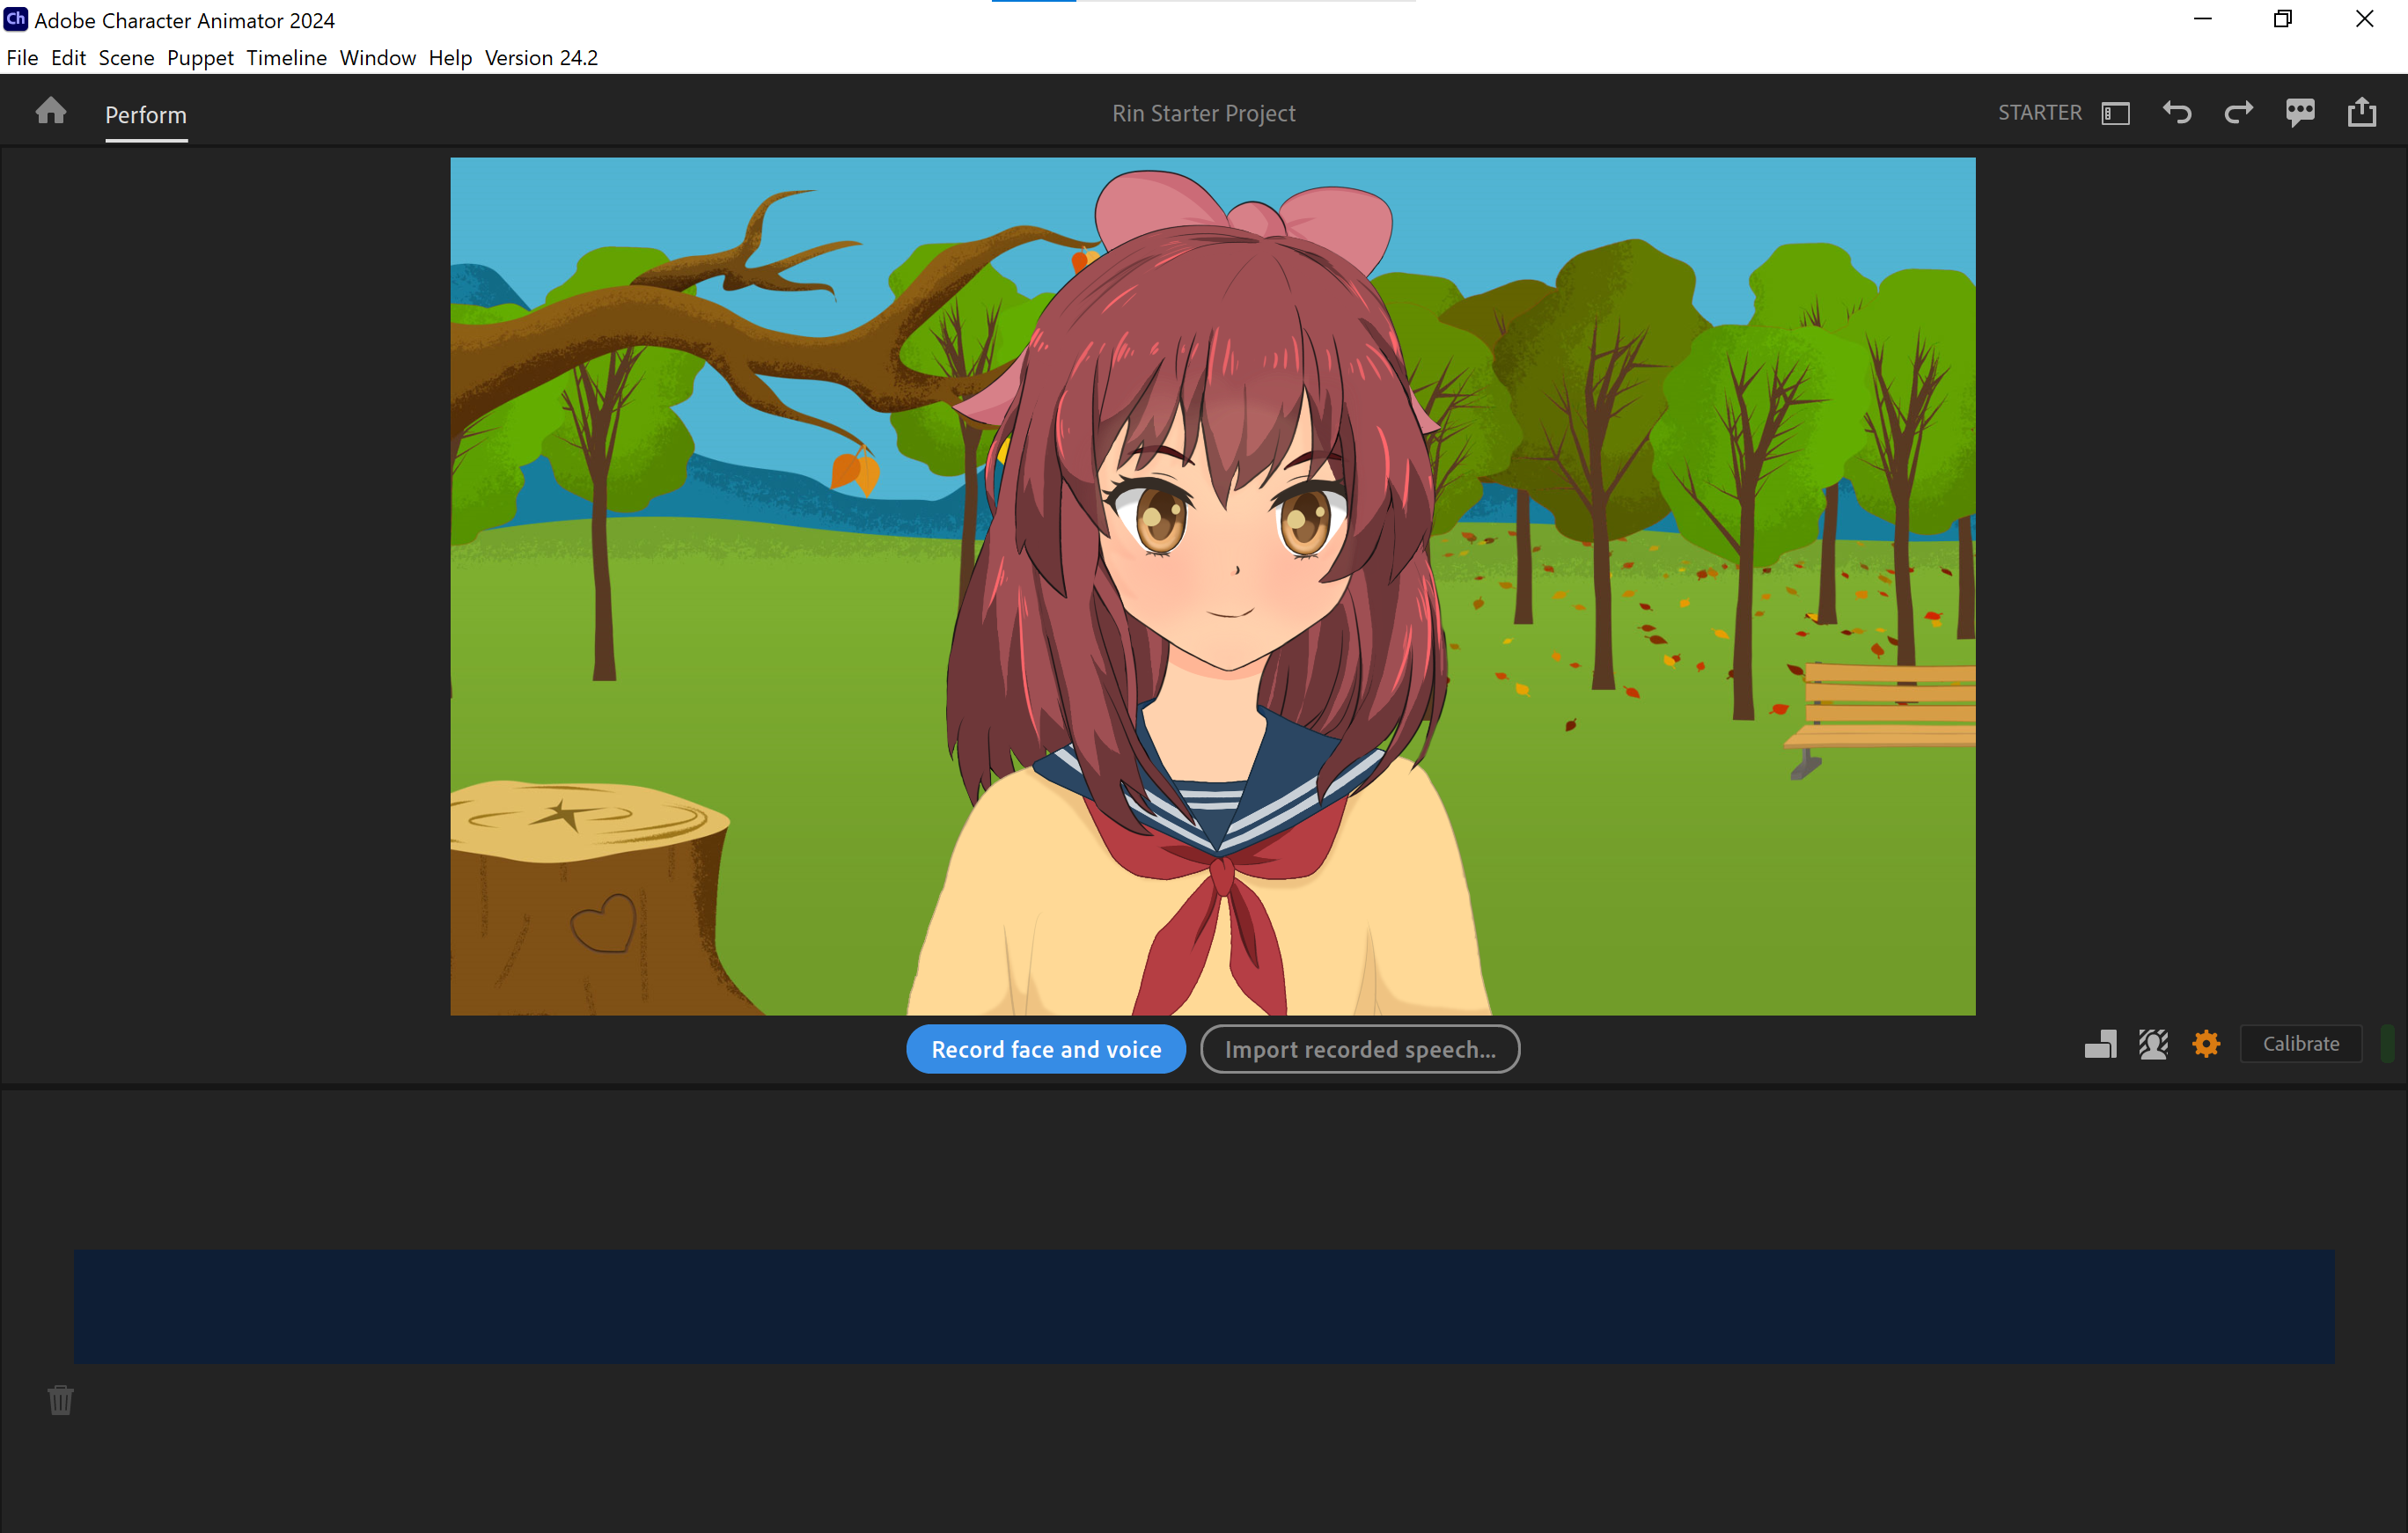This screenshot has width=2408, height=1533.
Task: Expand the Timeline menu
Action: coord(288,58)
